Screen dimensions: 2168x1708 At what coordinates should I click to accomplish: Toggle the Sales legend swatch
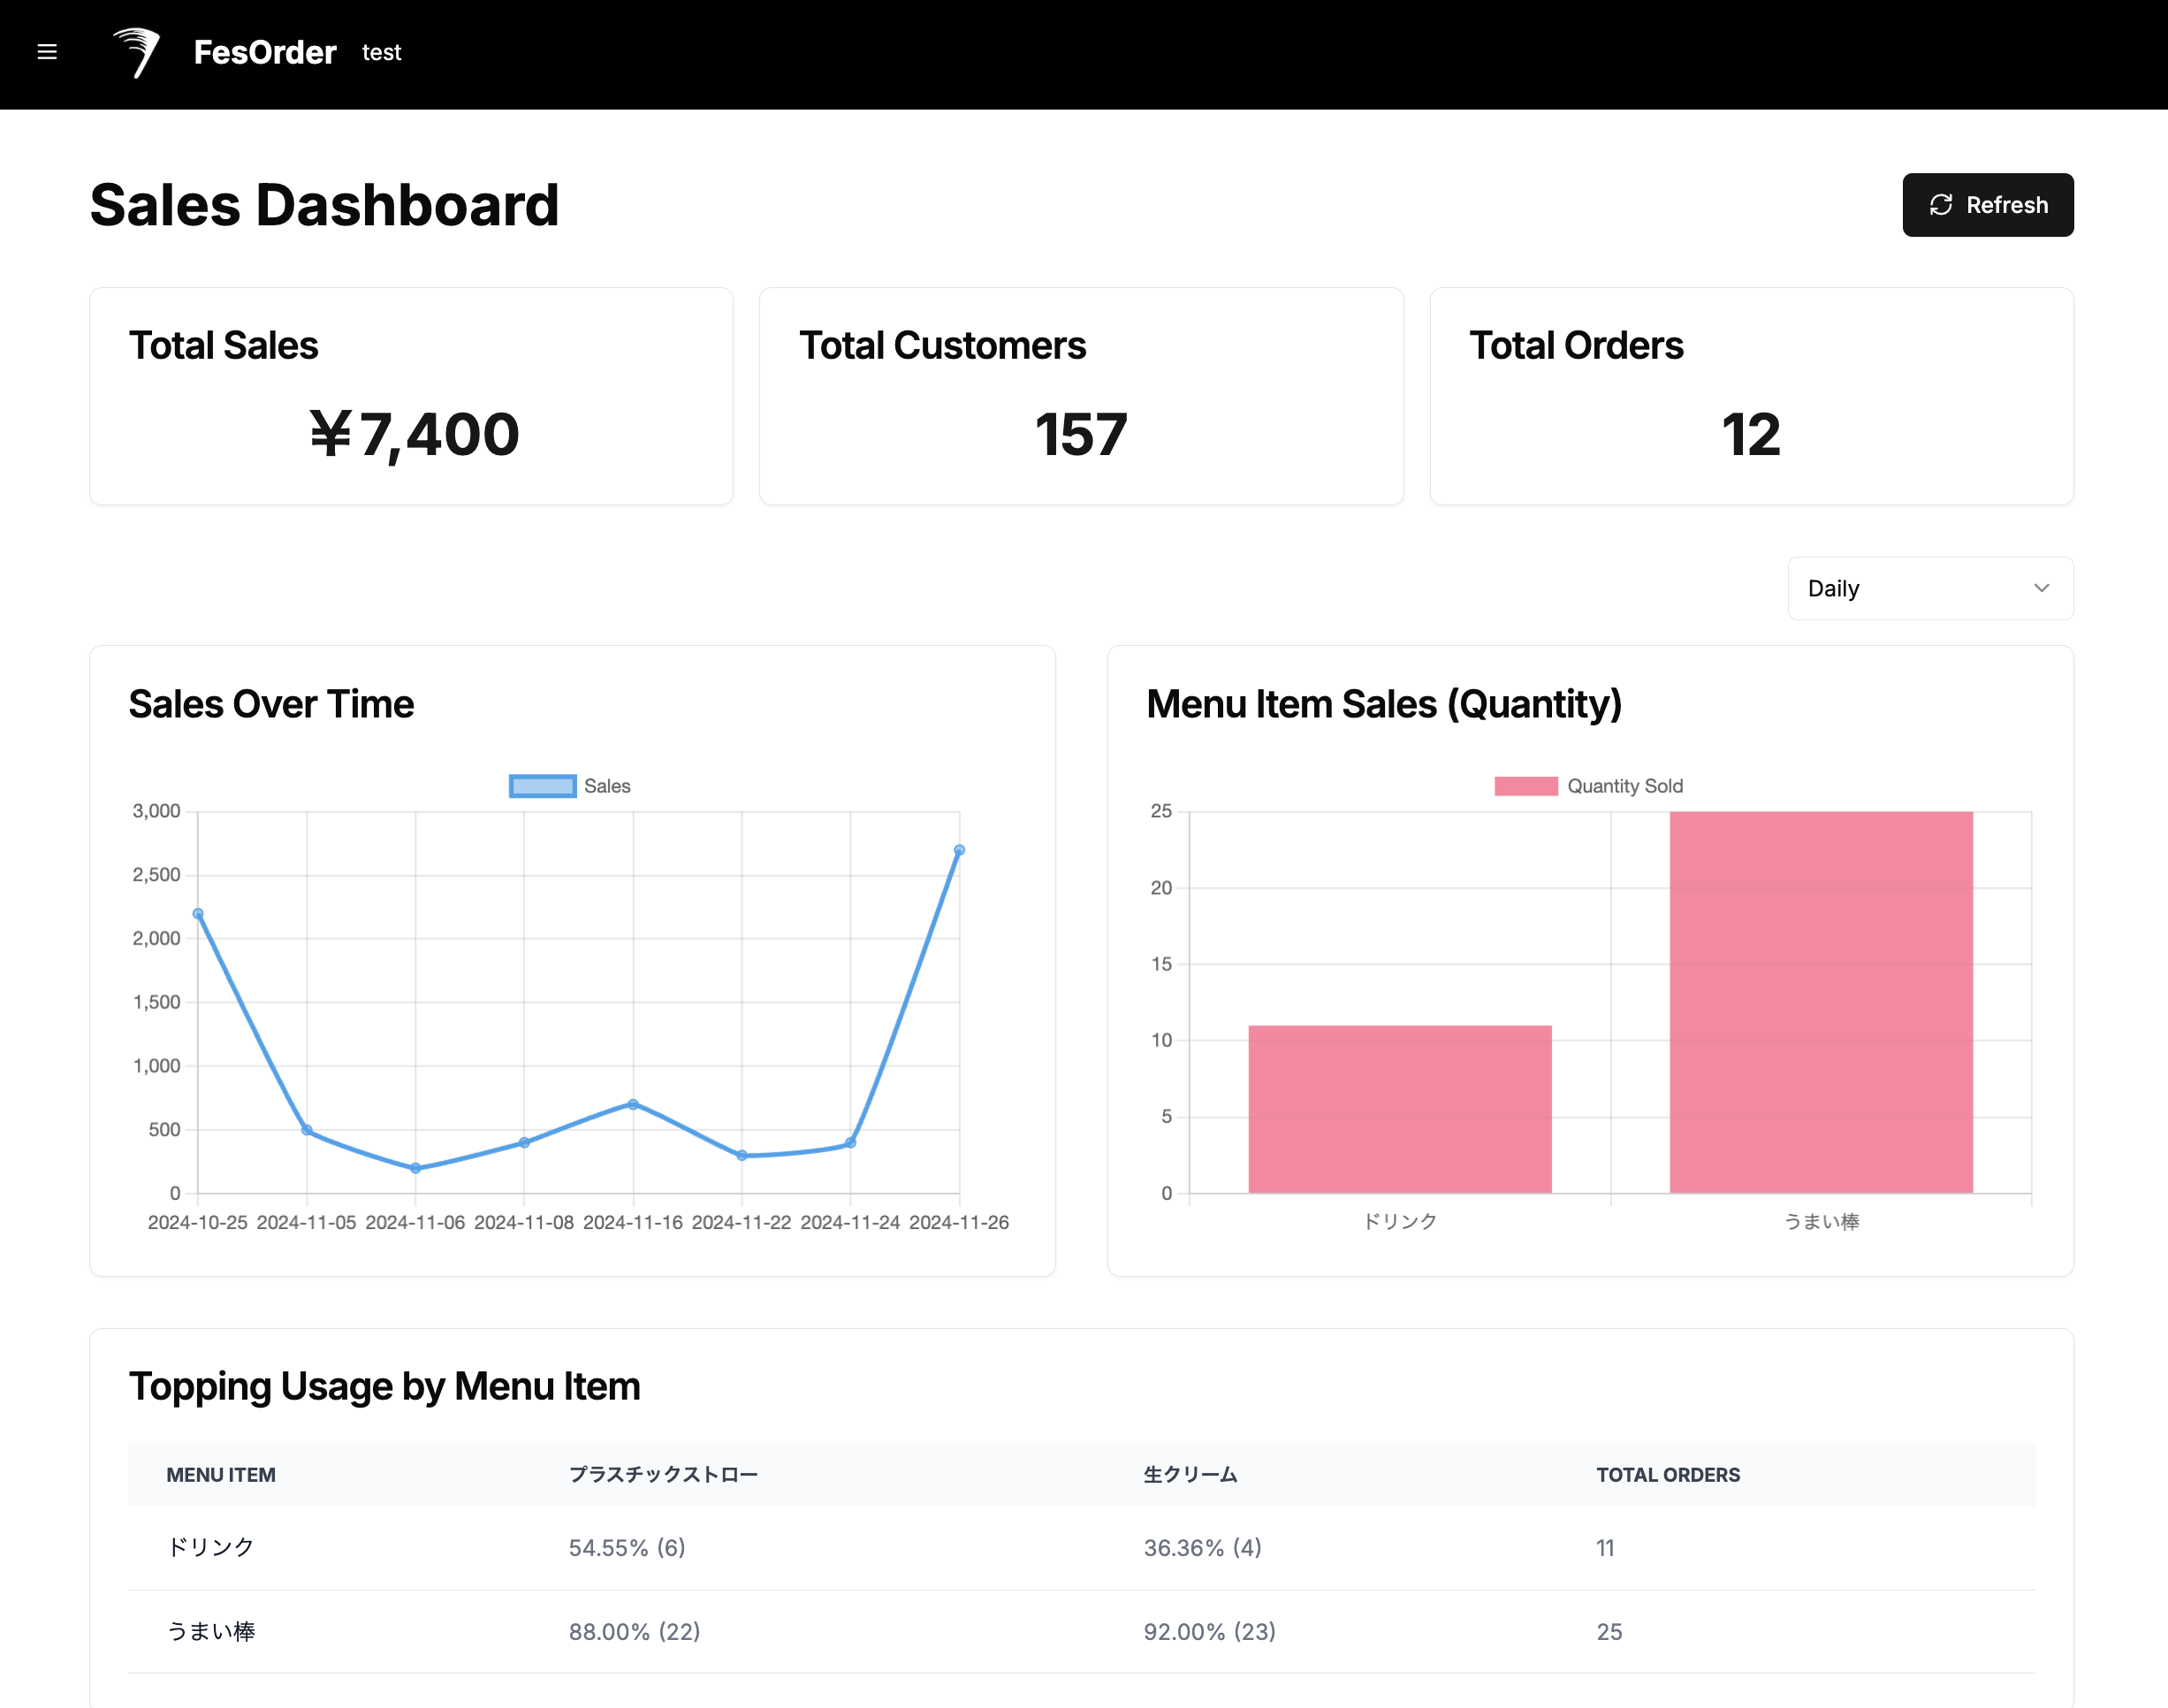point(542,786)
